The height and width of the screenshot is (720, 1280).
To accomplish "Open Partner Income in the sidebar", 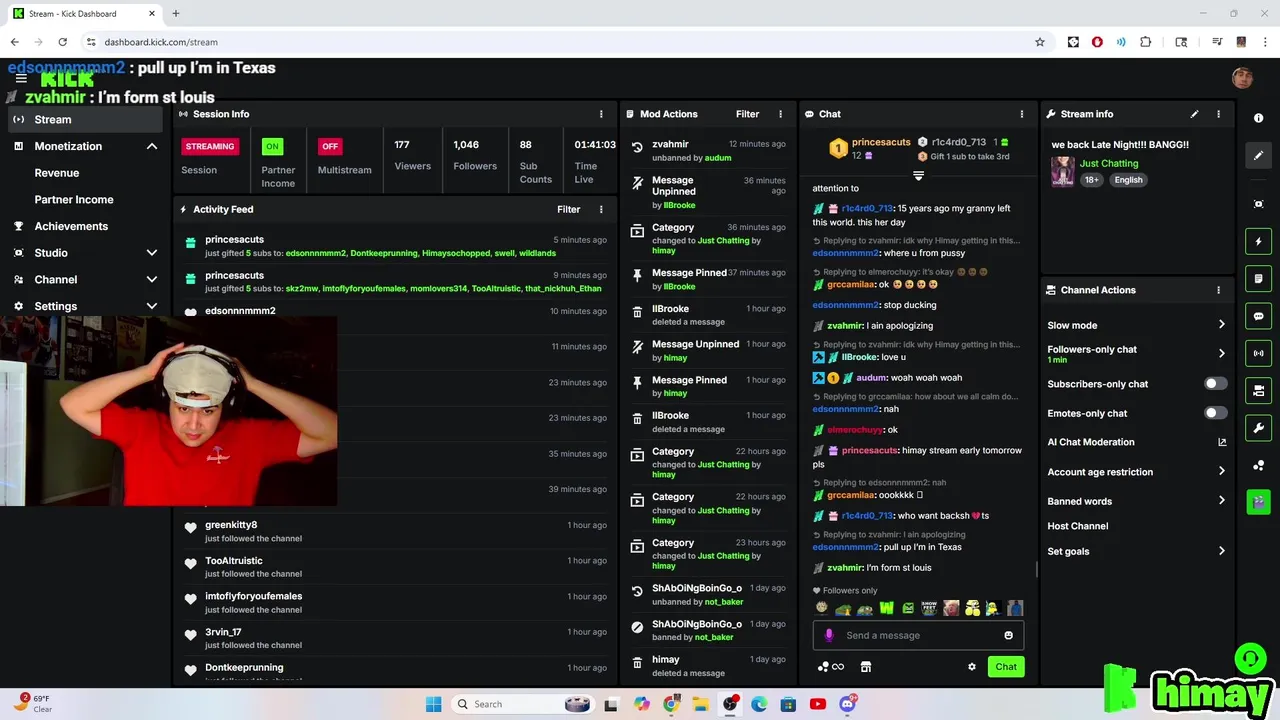I will pos(74,199).
